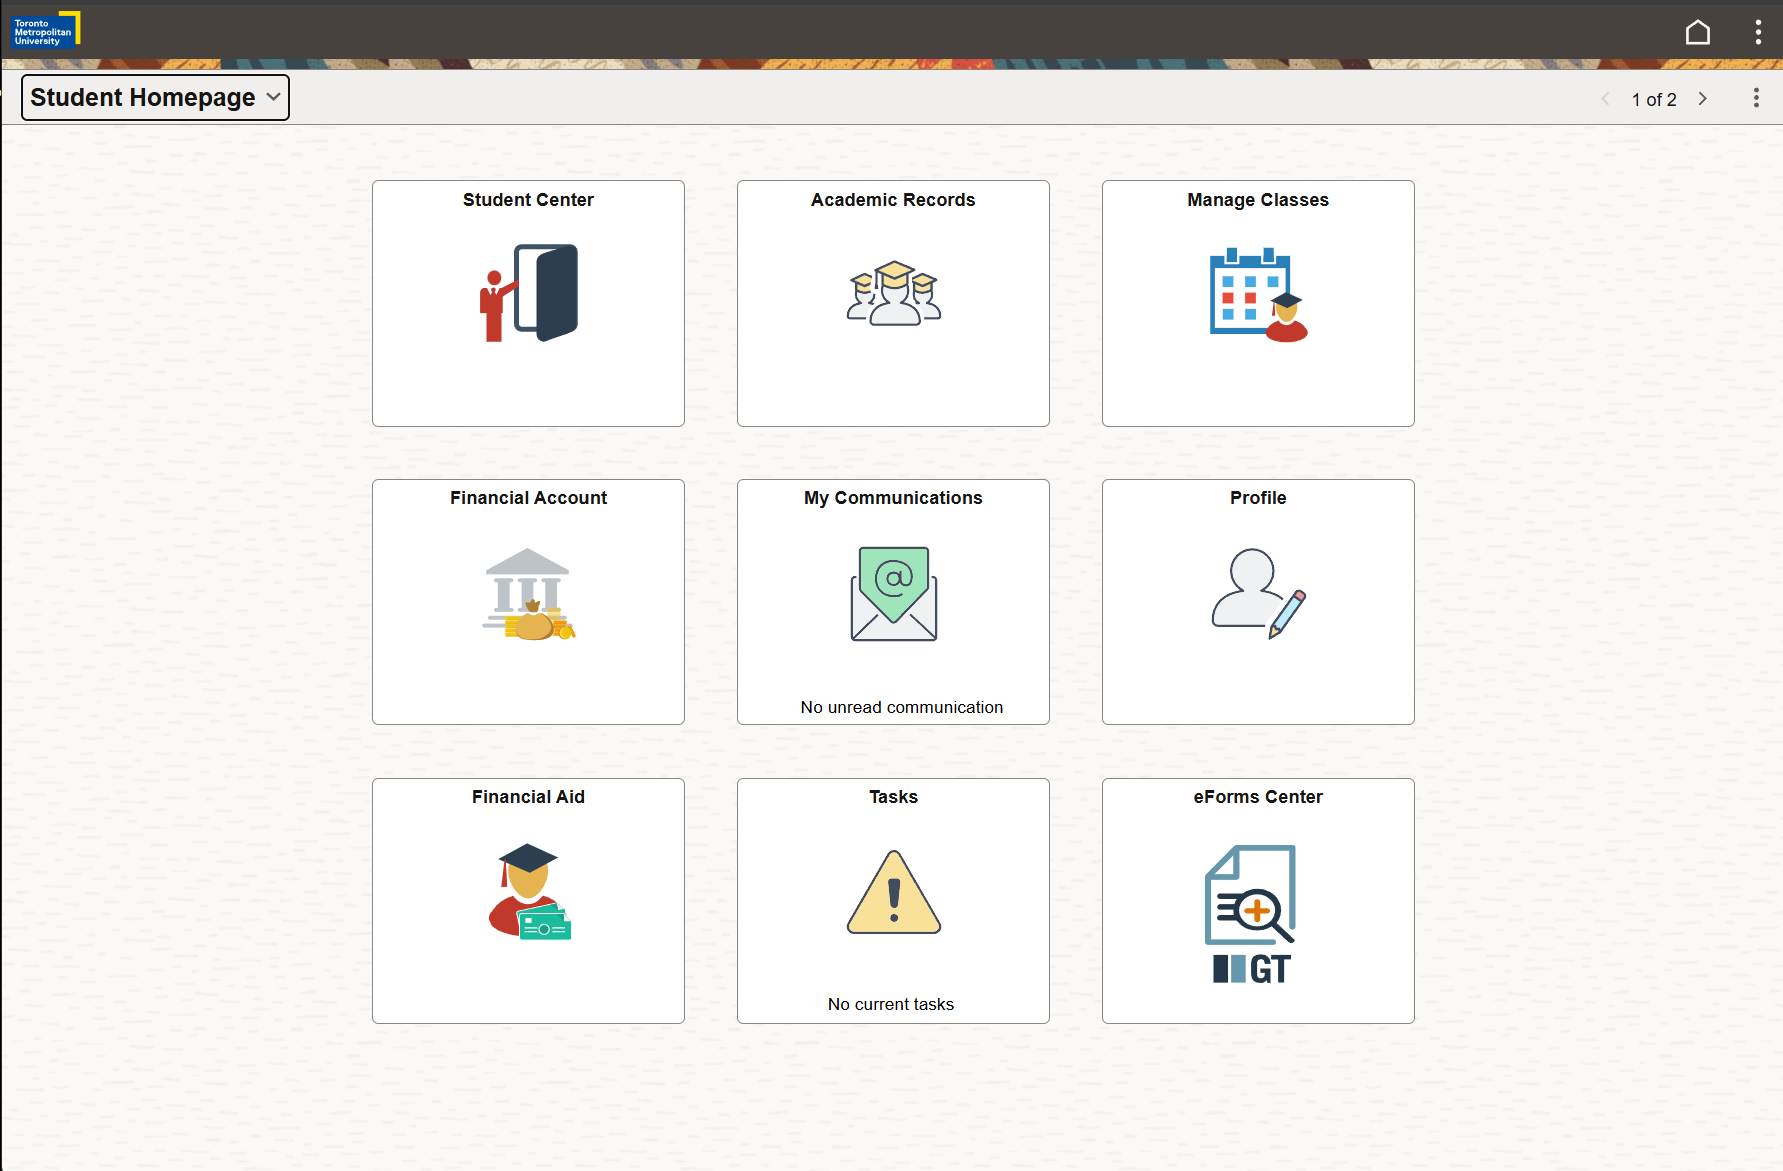Click the Financial Account bank icon
Screen dimensions: 1783x1171
(x=528, y=594)
